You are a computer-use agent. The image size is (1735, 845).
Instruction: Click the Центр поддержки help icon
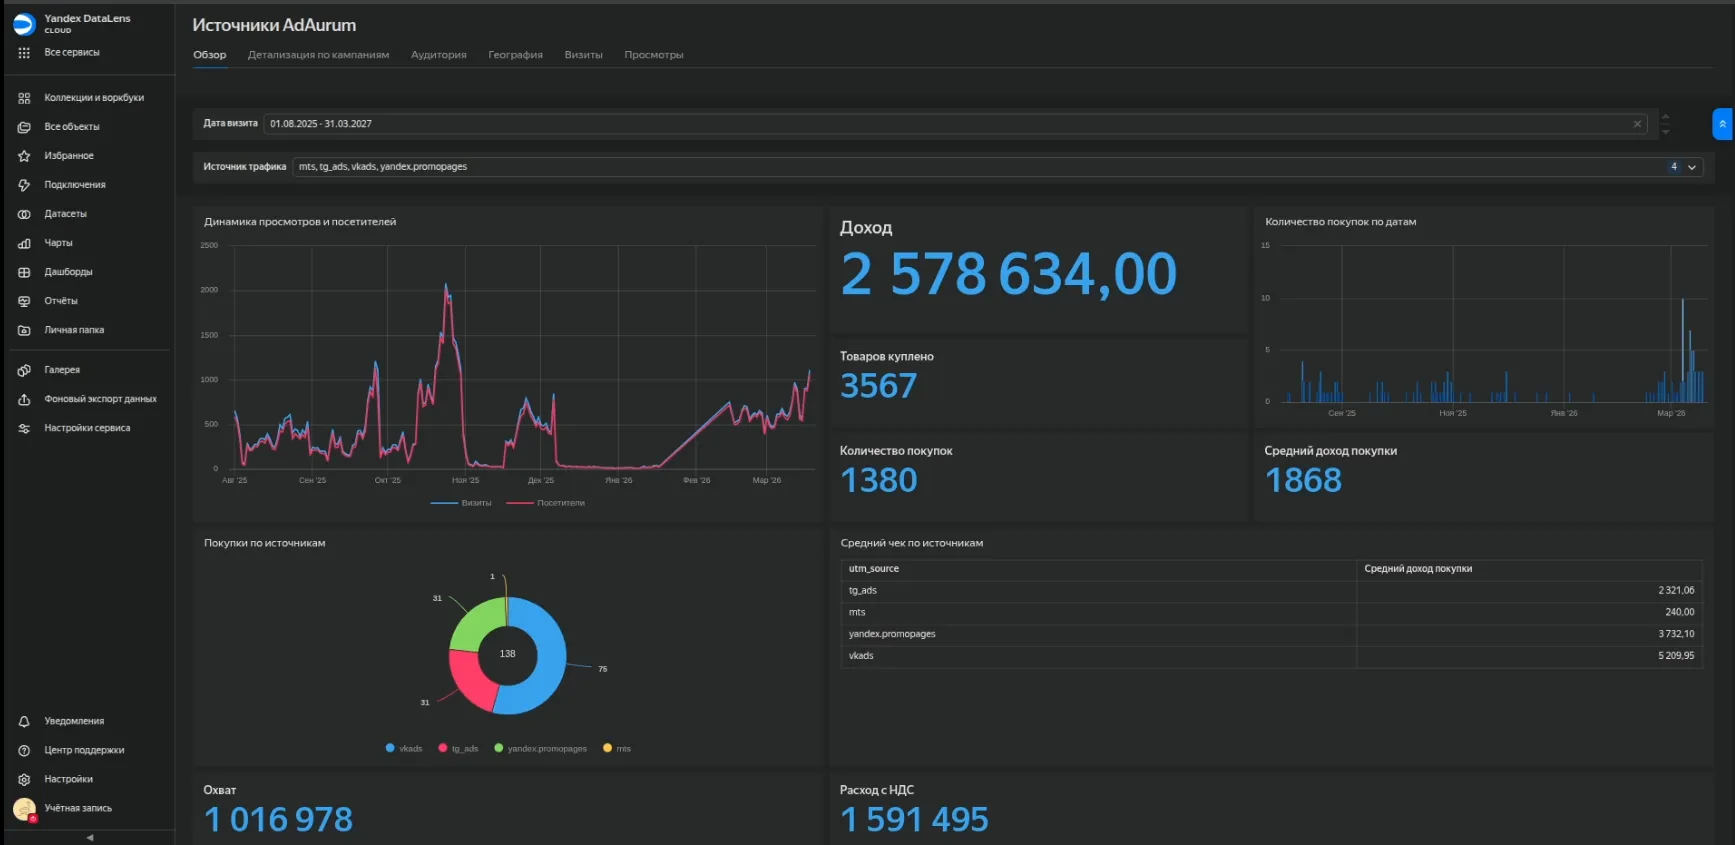[24, 750]
